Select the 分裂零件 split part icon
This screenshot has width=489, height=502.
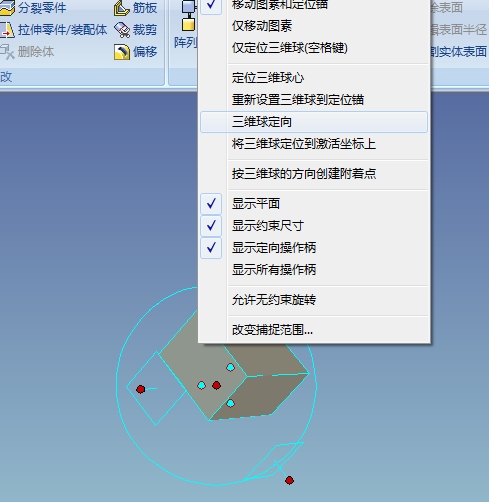point(7,7)
